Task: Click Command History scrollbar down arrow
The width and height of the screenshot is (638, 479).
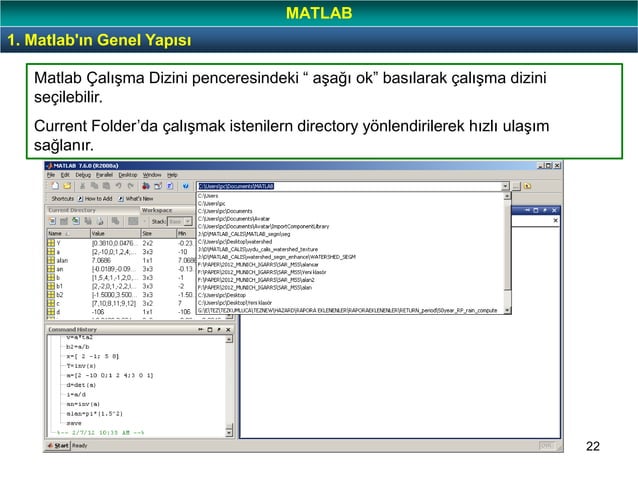Action: click(x=229, y=433)
